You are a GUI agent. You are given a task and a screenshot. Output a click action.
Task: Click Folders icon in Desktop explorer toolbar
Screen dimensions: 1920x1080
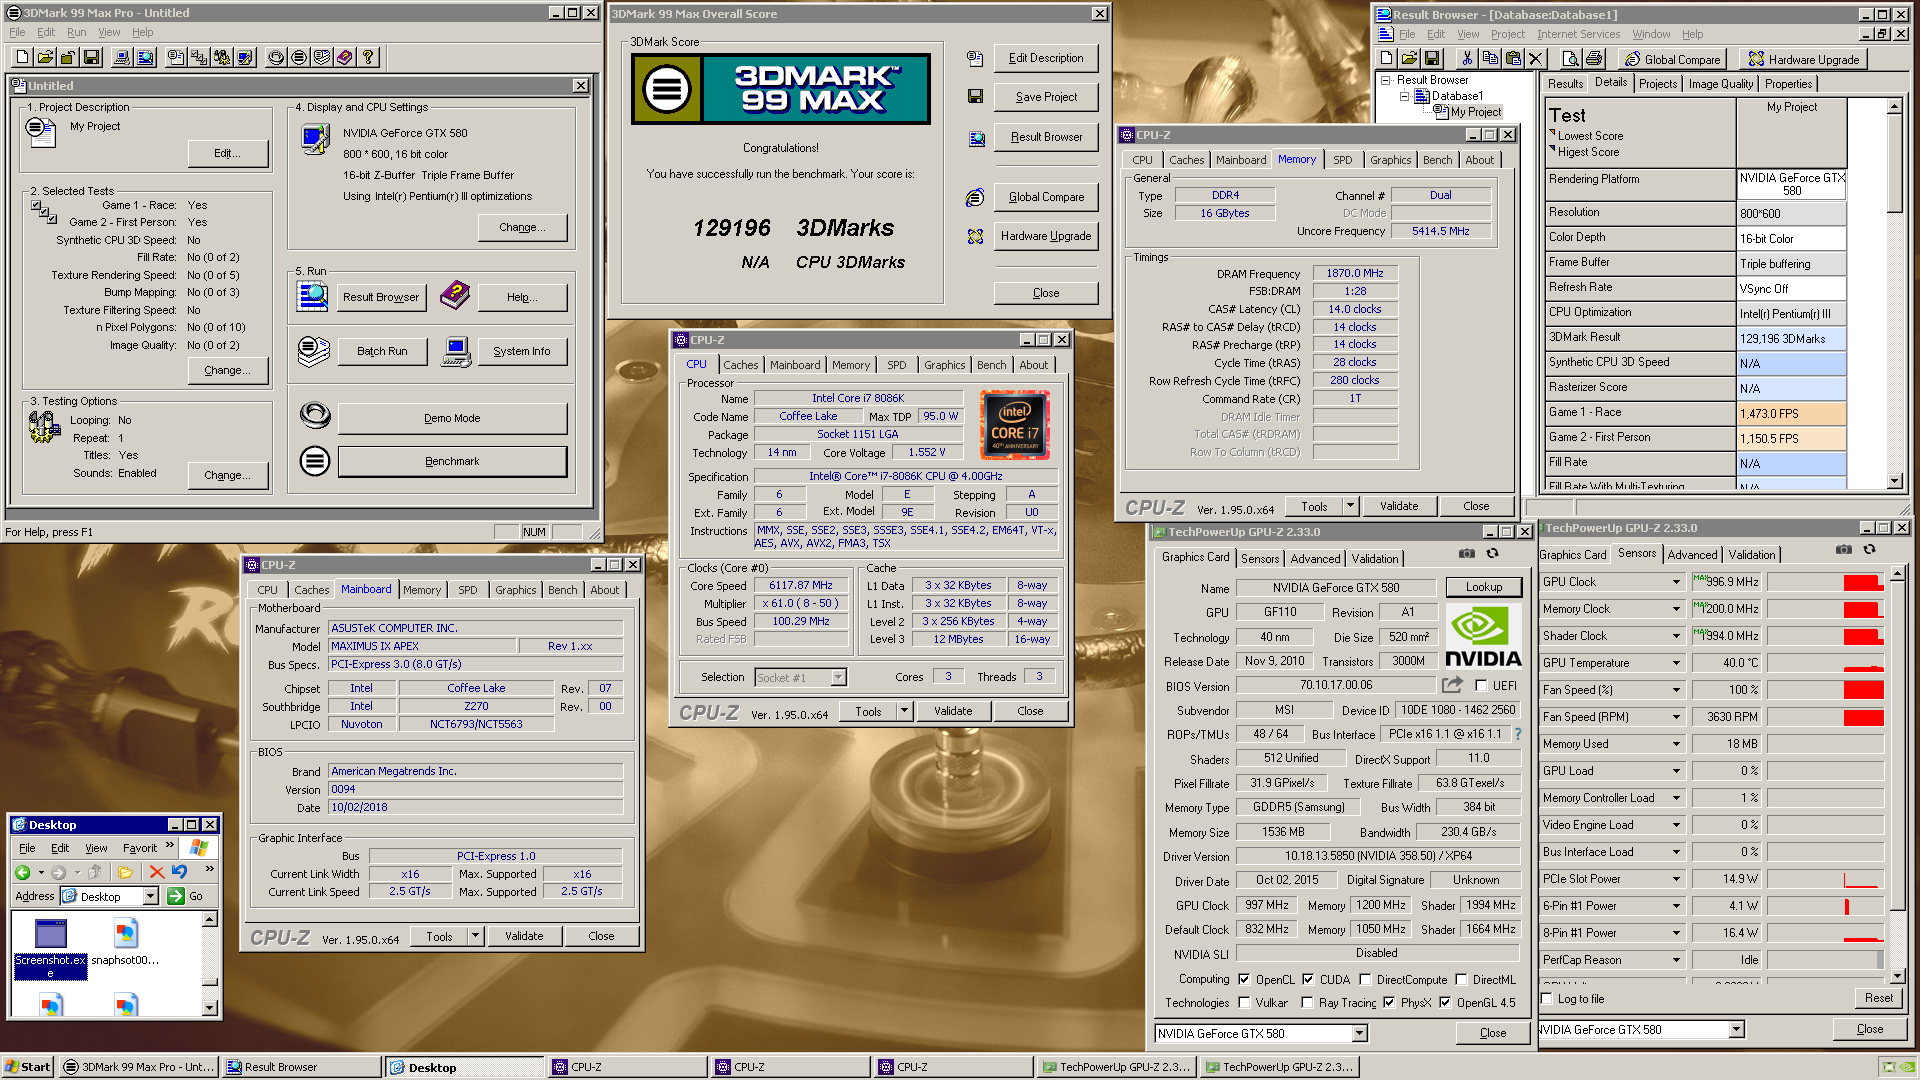tap(126, 872)
